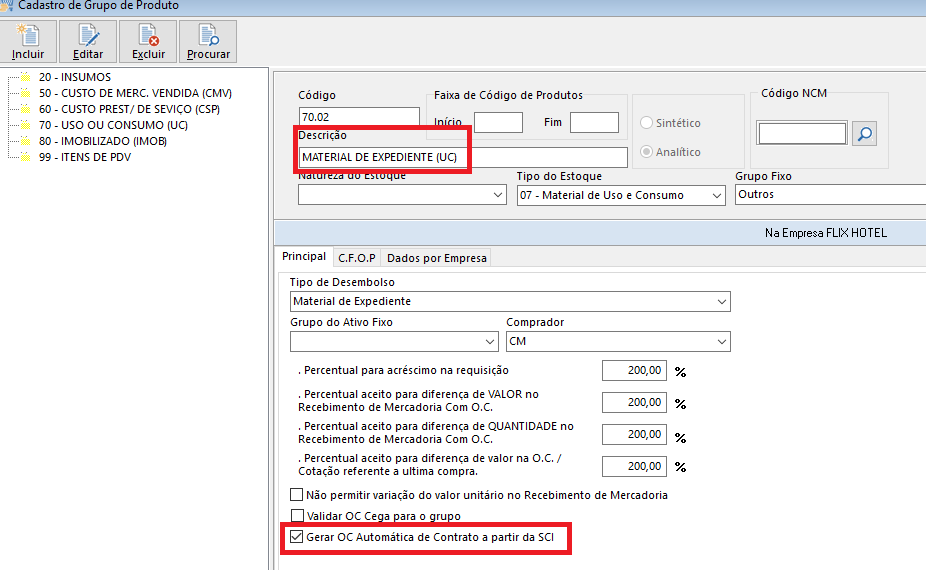
Task: Click percentual diferença valor O.C./Cotação field
Action: [x=634, y=466]
